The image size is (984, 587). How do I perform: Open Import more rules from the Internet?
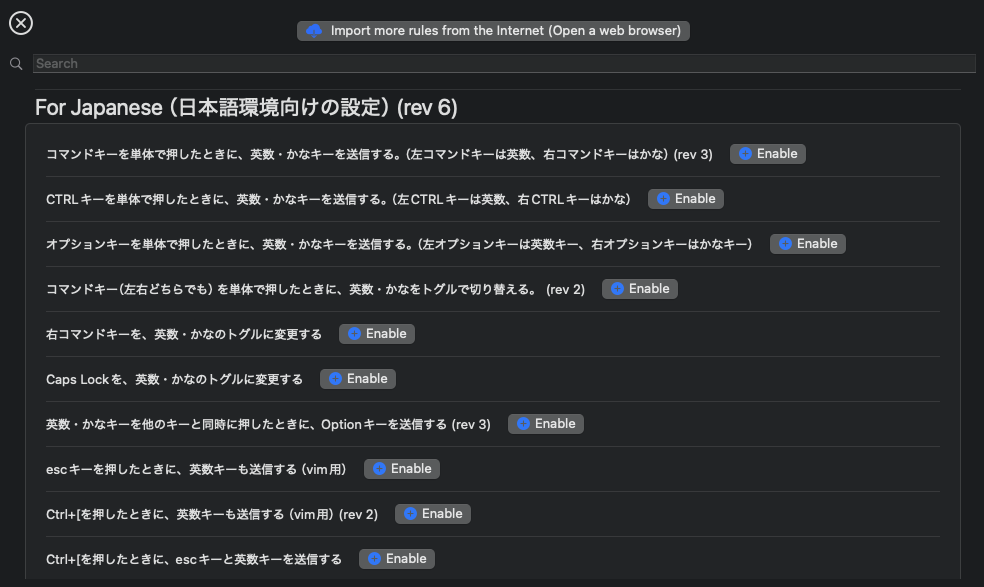[492, 30]
